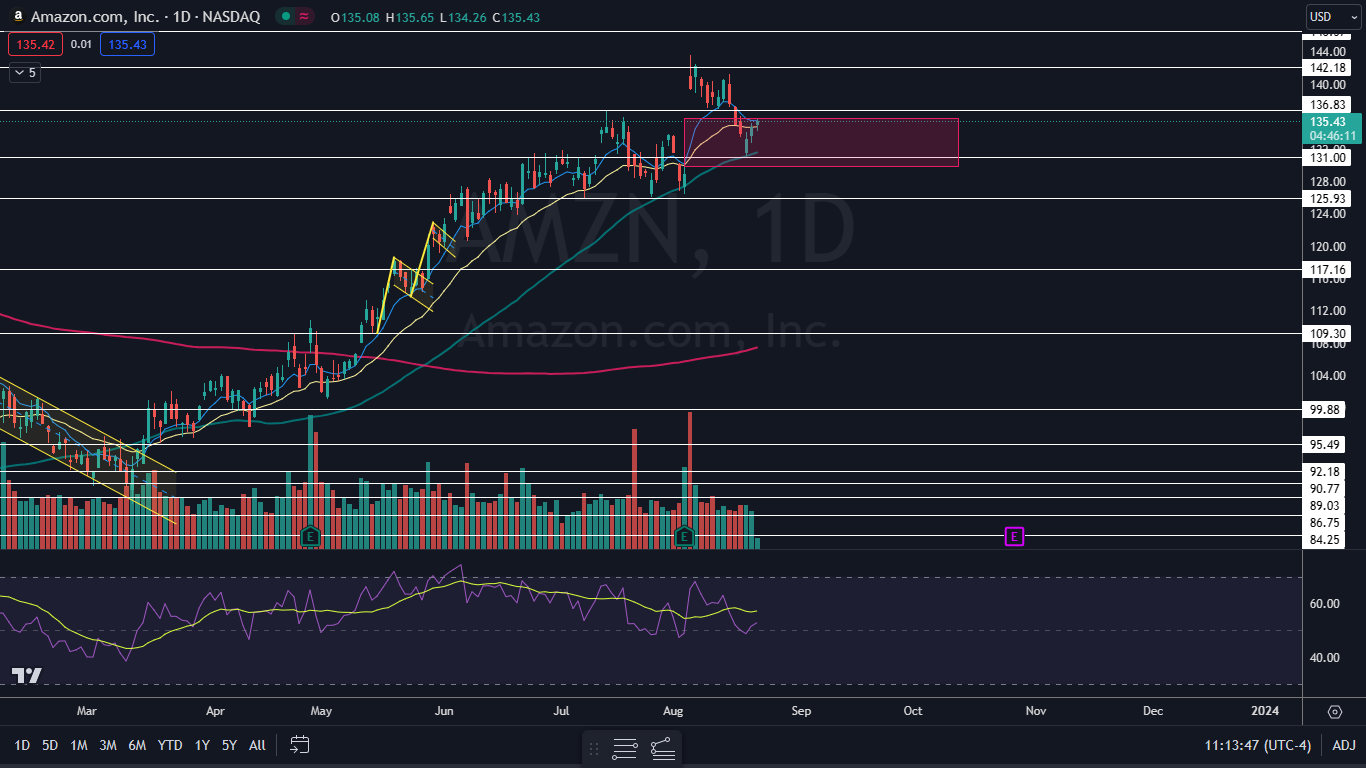
Task: Click the 2024 label on time axis
Action: tap(1265, 711)
